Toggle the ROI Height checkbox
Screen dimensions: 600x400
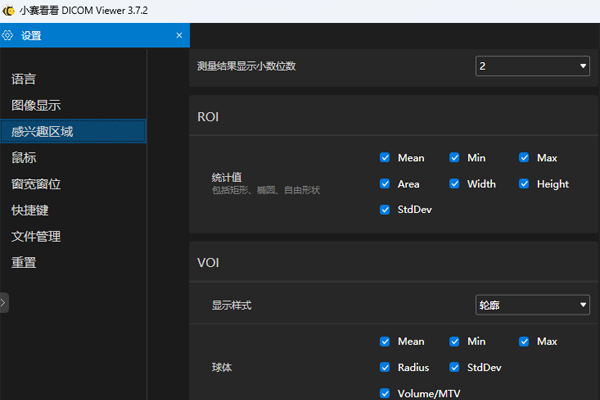tap(524, 184)
